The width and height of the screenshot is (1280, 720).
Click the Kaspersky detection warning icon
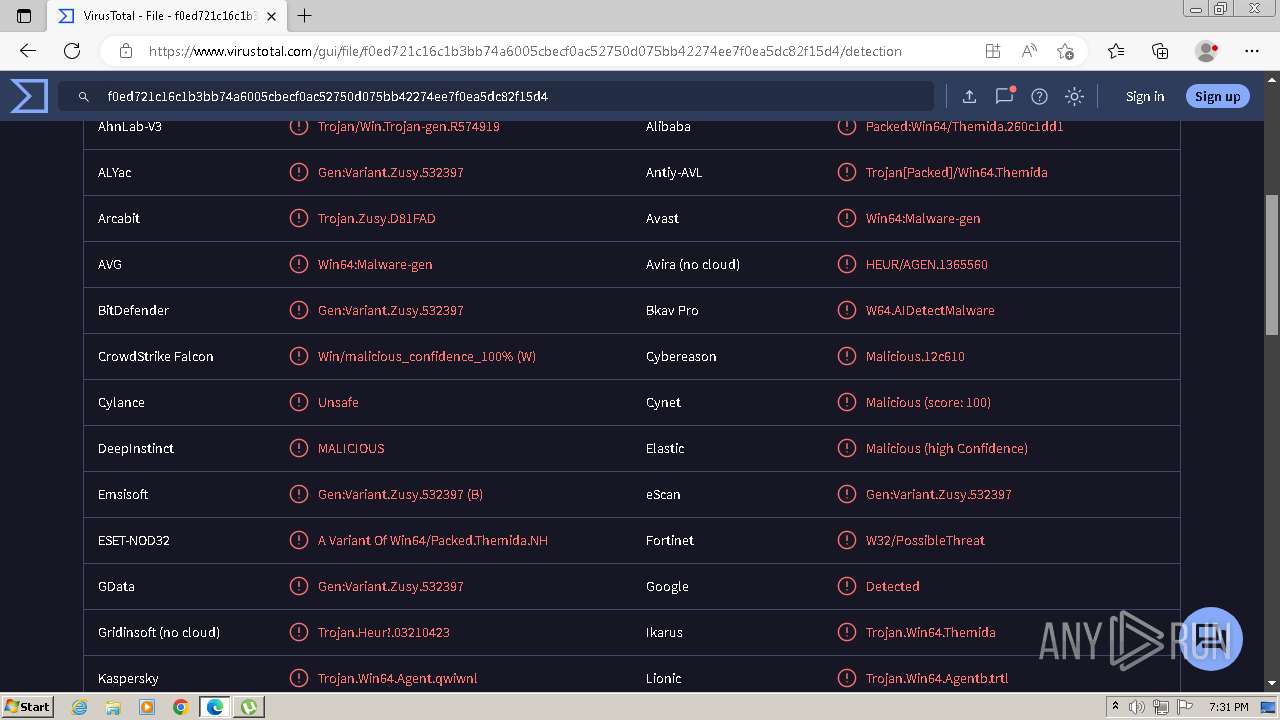(x=298, y=678)
